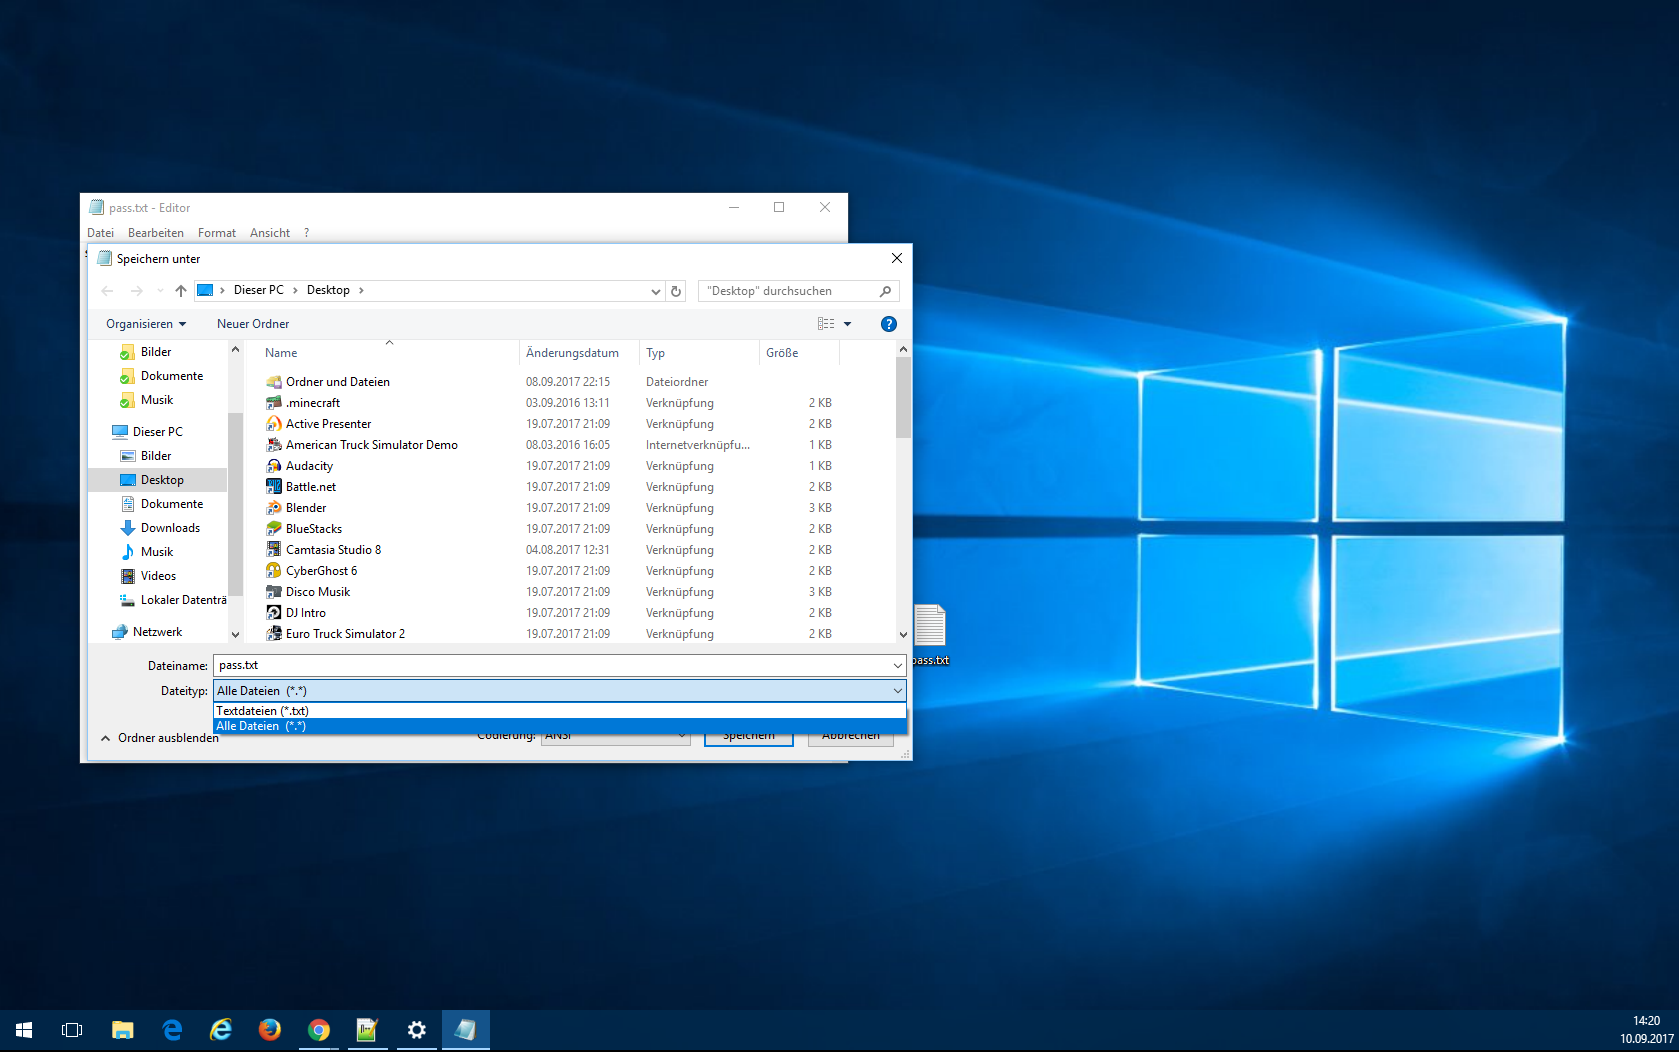Click the search magnifier icon
The height and width of the screenshot is (1052, 1679).
click(x=885, y=291)
